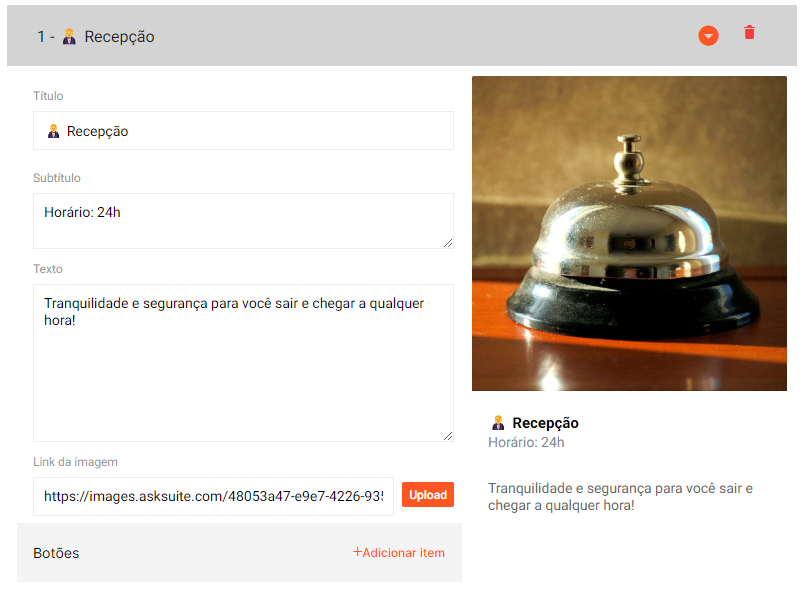Image resolution: width=803 pixels, height=589 pixels.
Task: Click the '1 - Recepção' header title
Action: [96, 37]
